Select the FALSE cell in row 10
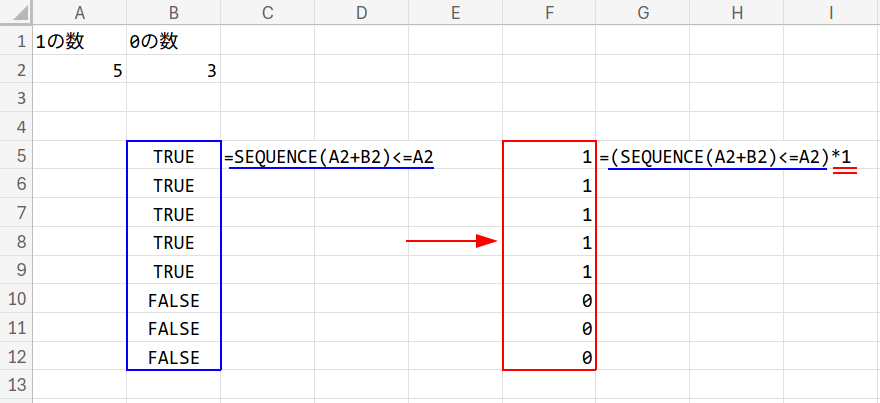Viewport: 880px width, 403px height. 174,300
